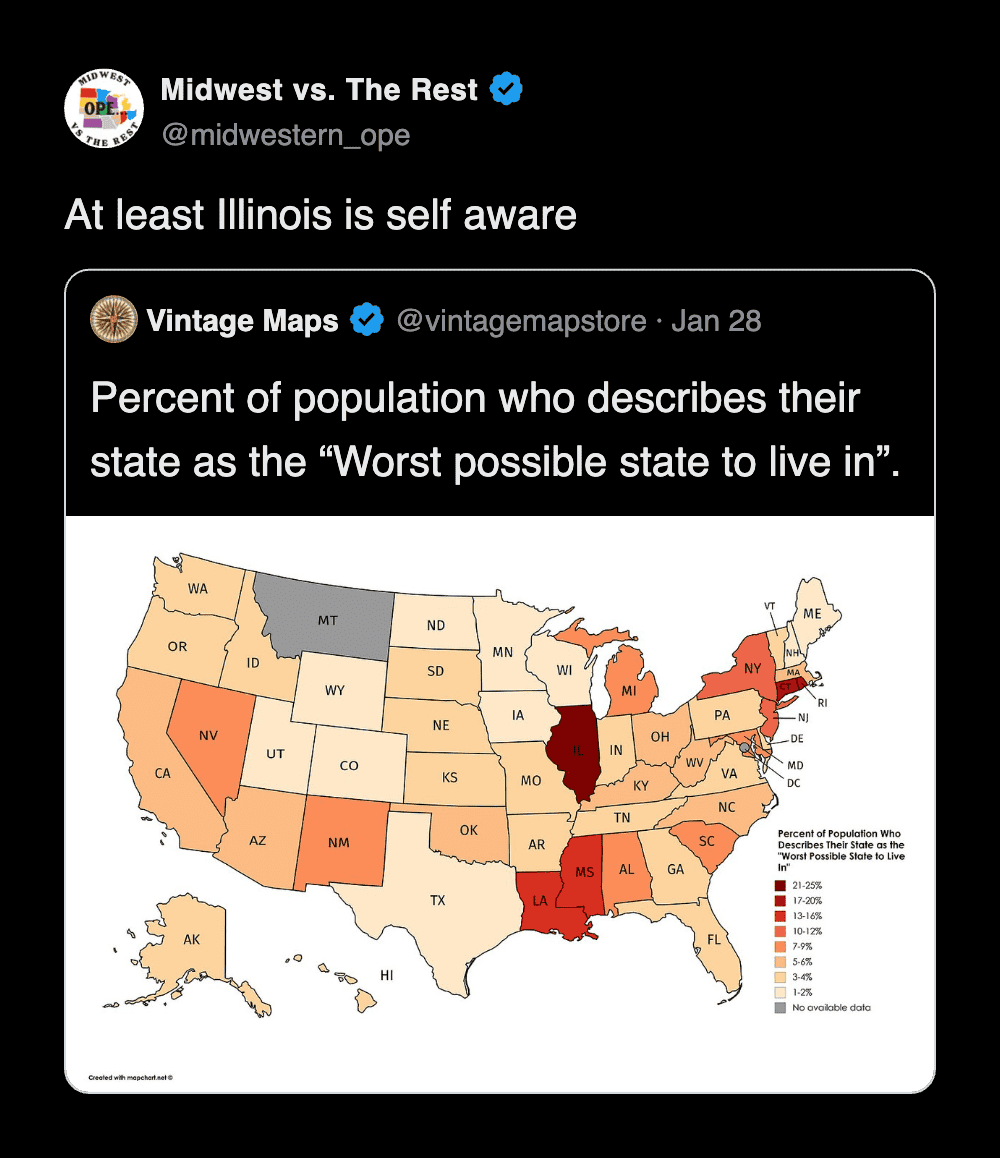Click the Midwest vs. The Rest profile avatar

104,110
